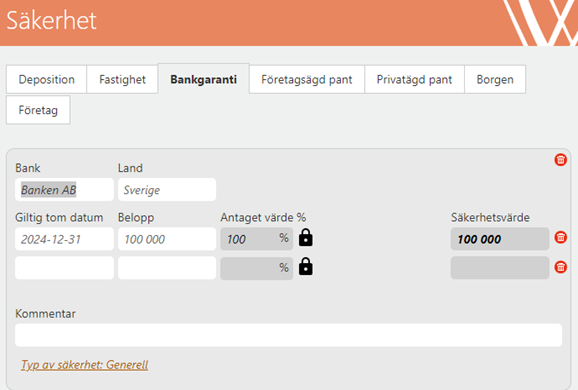Click the Säkerhetsvärde label
The height and width of the screenshot is (390, 578).
pyautogui.click(x=490, y=217)
